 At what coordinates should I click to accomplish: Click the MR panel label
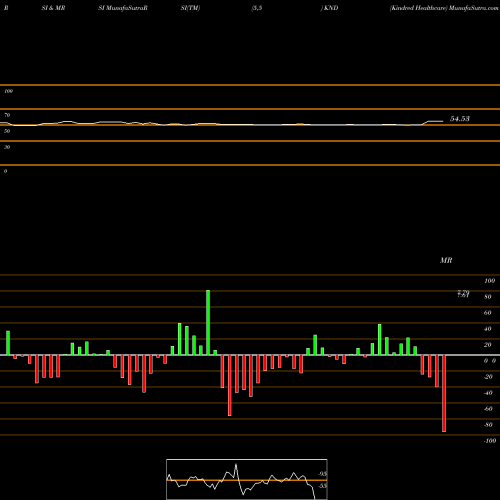pyautogui.click(x=446, y=260)
